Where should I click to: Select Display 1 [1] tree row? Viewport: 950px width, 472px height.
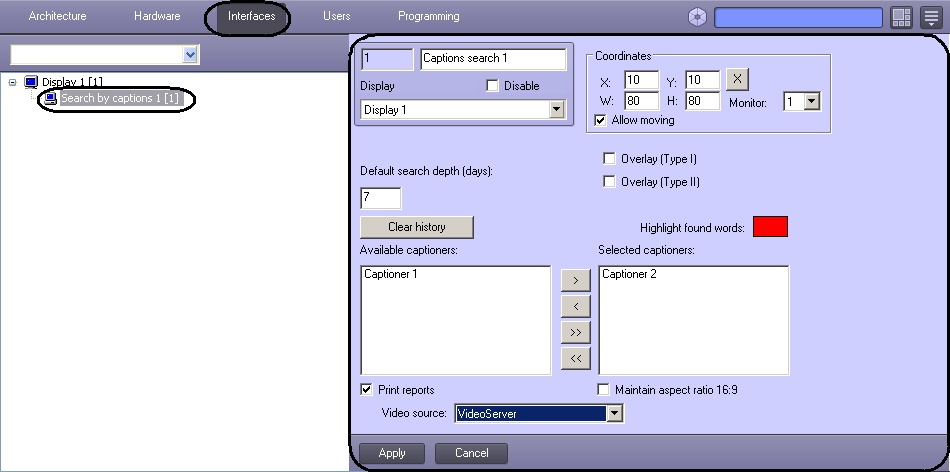point(72,82)
